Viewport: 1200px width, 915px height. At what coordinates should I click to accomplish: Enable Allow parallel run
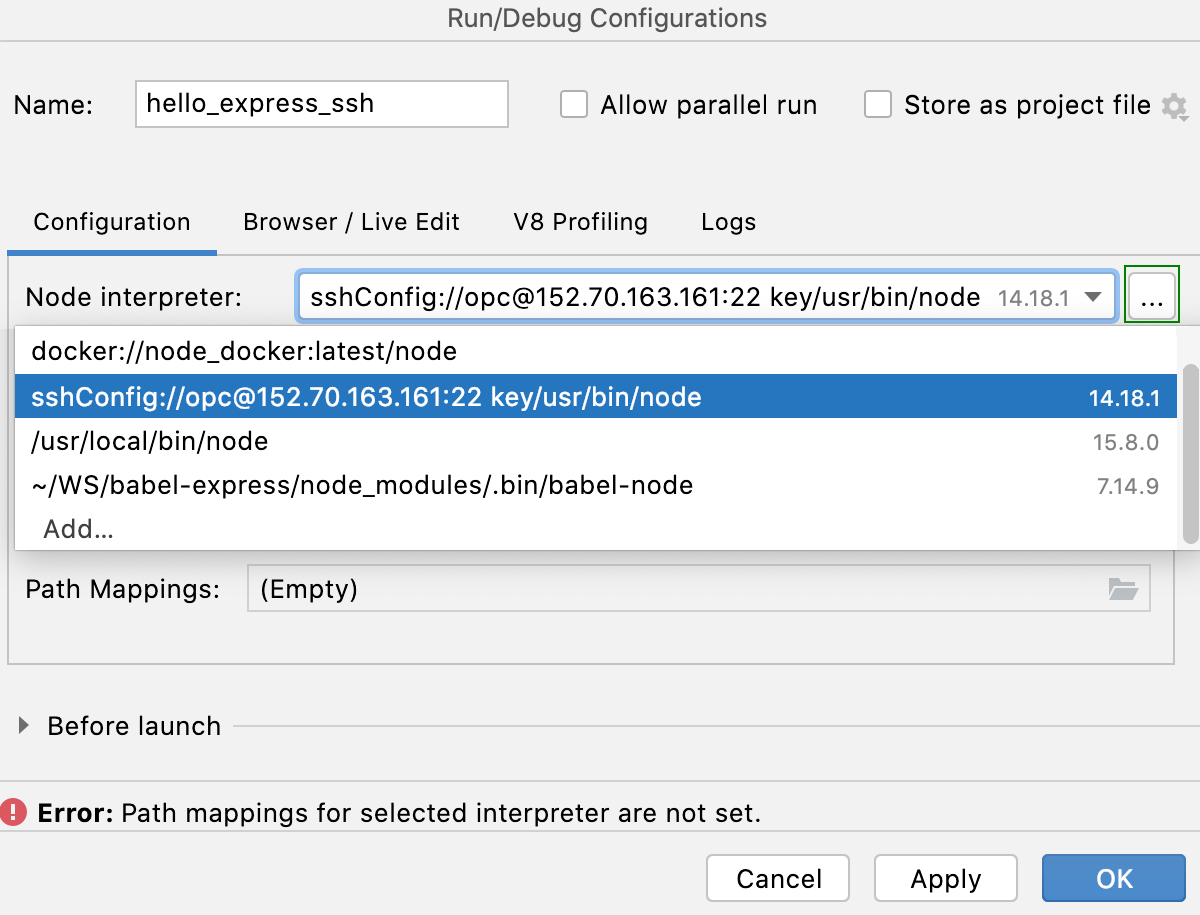click(574, 104)
